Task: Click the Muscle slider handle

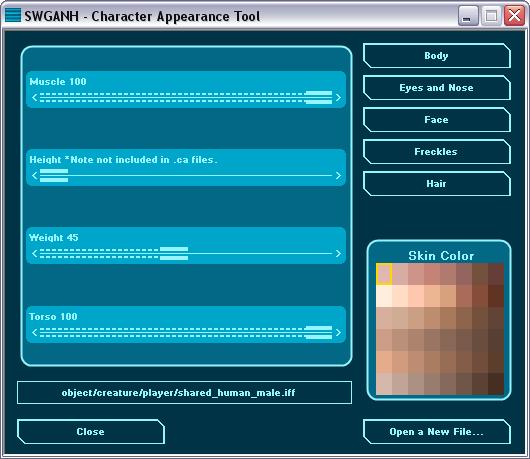Action: pos(318,97)
